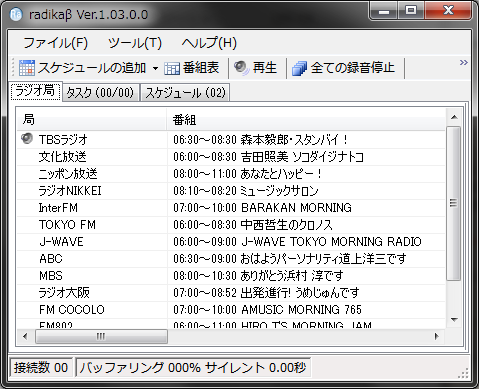Click the vertical scrollbar down arrow
This screenshot has height=389, width=479.
454,319
